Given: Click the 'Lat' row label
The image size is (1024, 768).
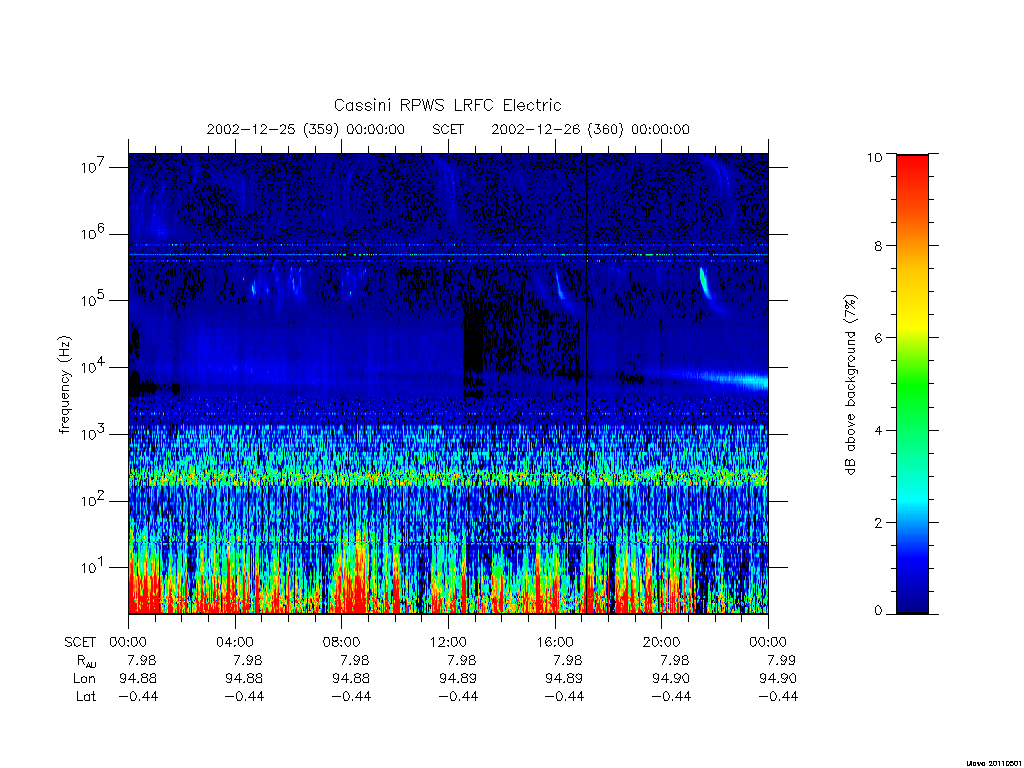Looking at the screenshot, I should (86, 697).
